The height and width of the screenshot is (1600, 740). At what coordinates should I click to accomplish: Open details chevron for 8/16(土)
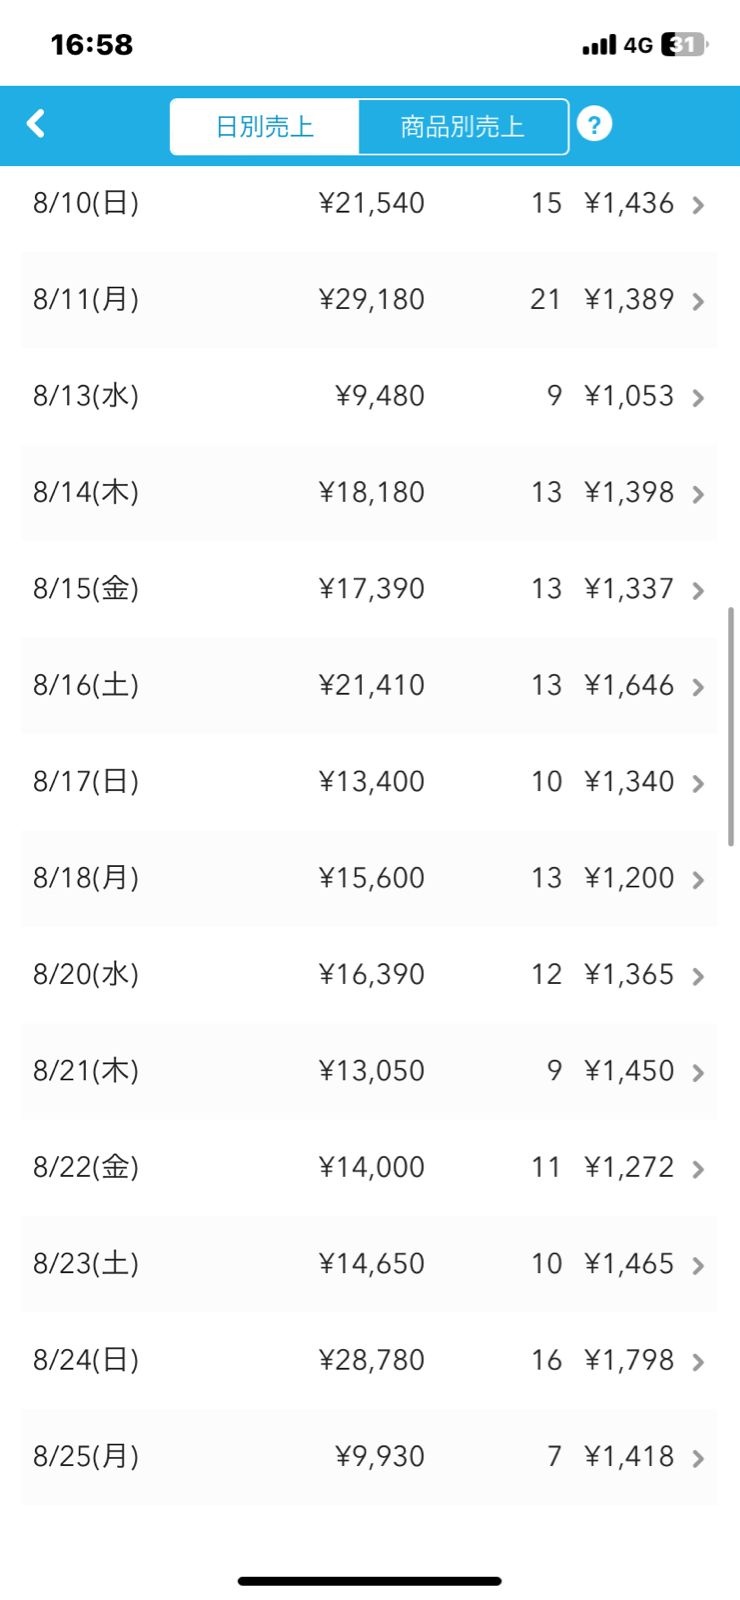[x=698, y=687]
